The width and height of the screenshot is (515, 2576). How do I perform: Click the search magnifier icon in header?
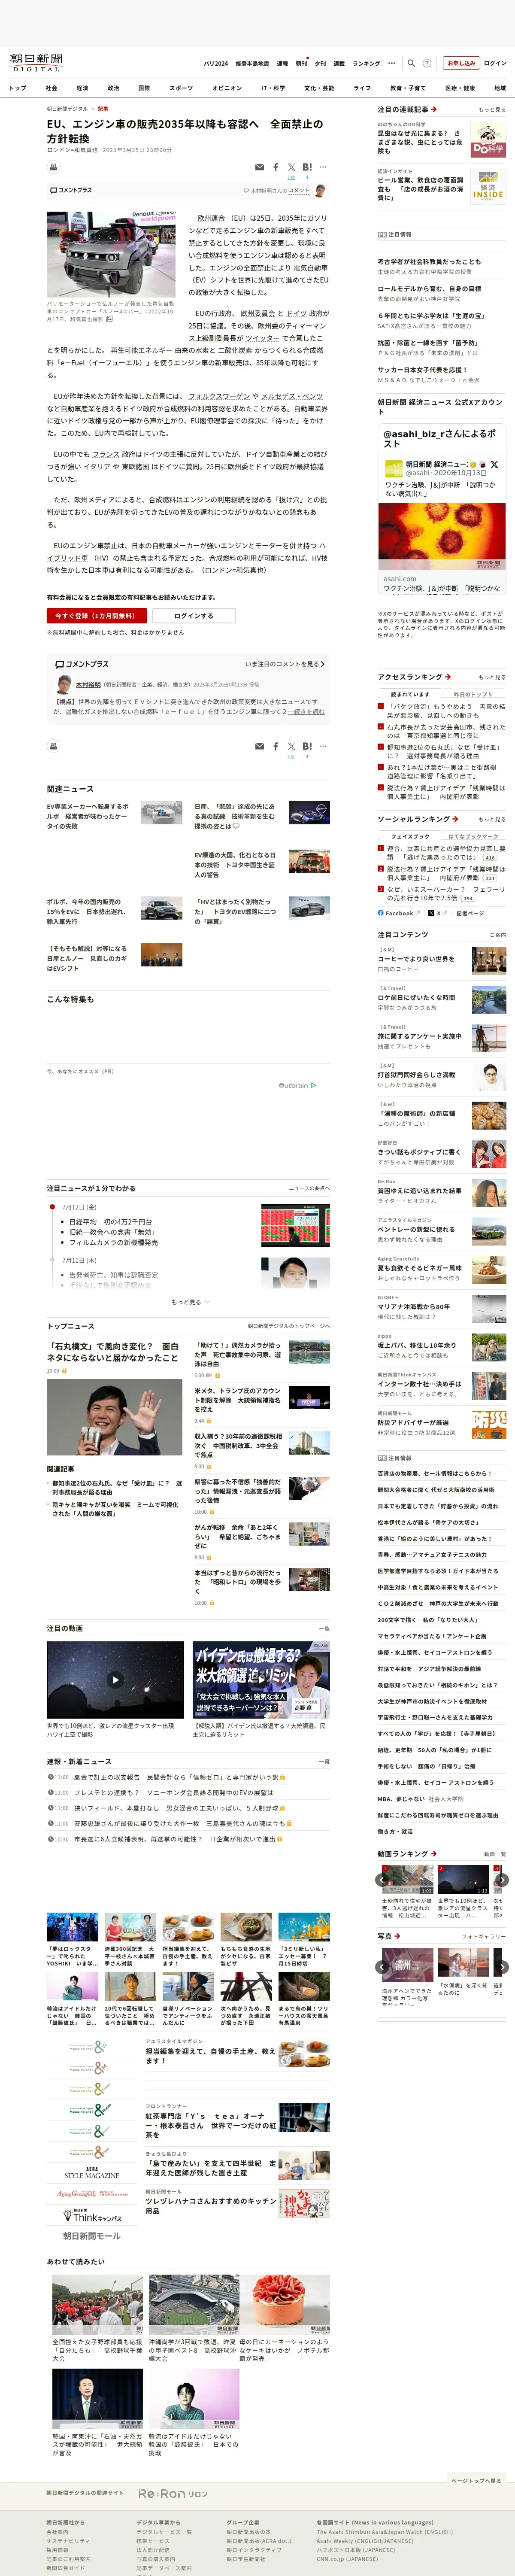(411, 63)
